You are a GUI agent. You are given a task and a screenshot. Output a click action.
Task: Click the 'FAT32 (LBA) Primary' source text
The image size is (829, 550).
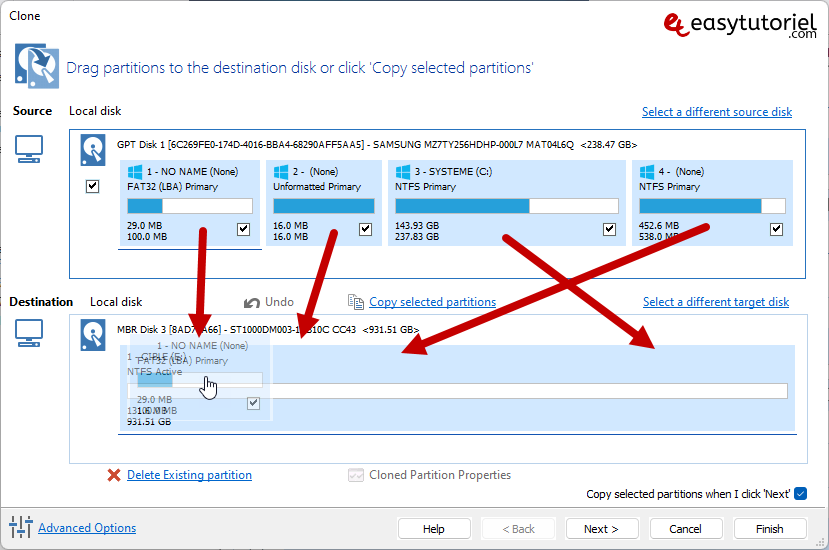[x=172, y=186]
